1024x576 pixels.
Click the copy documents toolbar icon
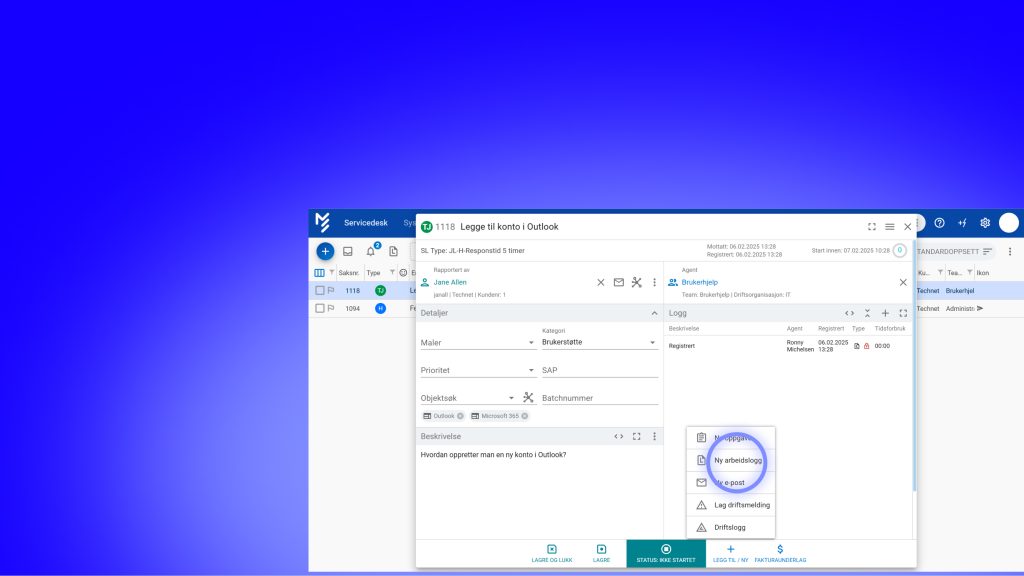click(x=393, y=251)
